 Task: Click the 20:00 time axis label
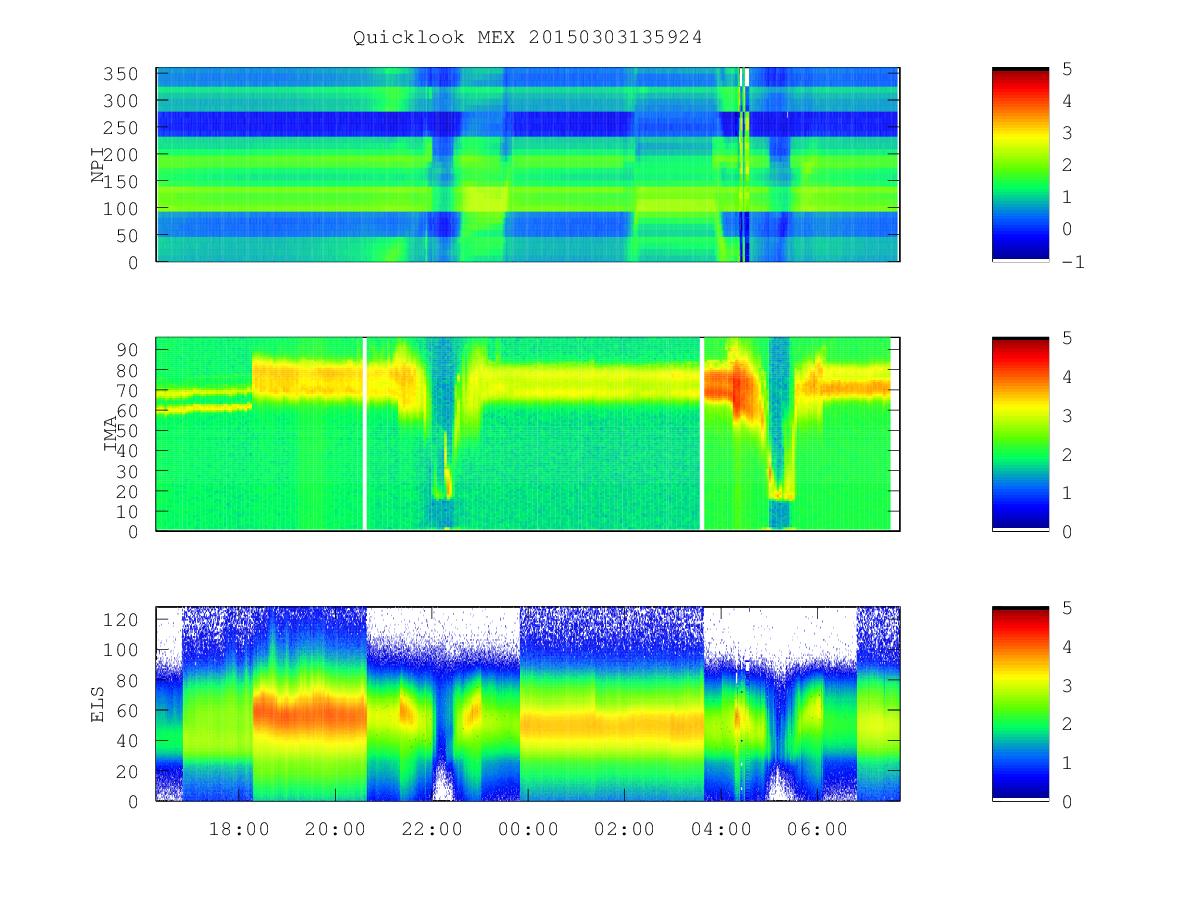pos(335,830)
